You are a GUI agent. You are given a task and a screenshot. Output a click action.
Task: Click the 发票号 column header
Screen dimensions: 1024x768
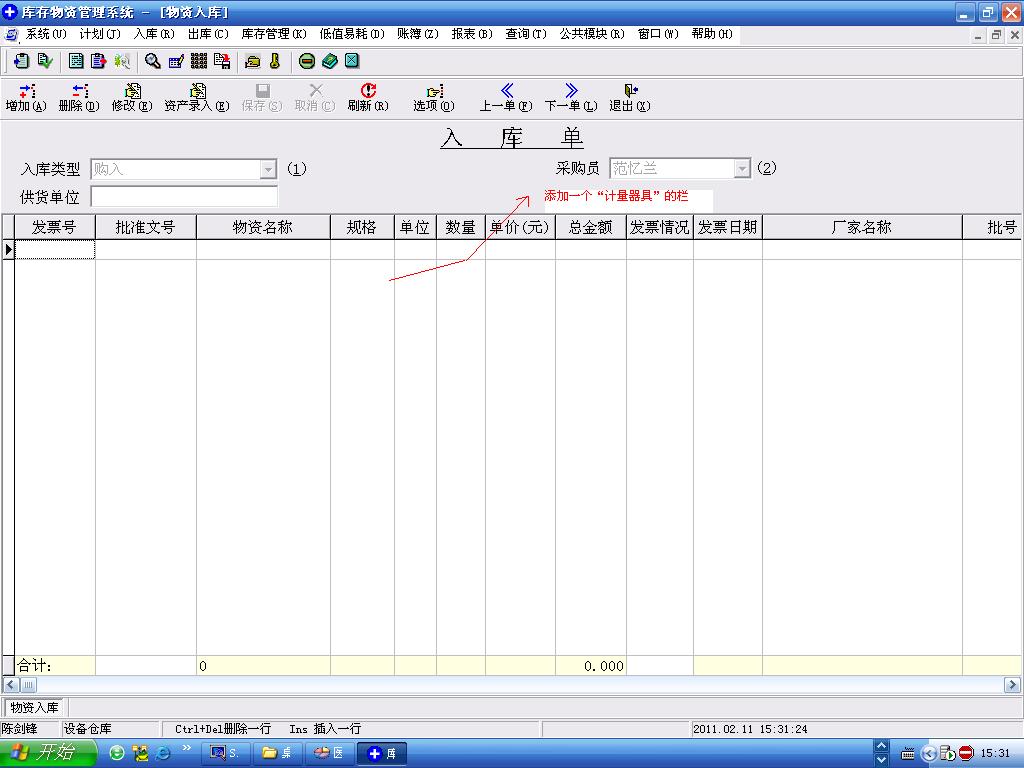[x=54, y=227]
